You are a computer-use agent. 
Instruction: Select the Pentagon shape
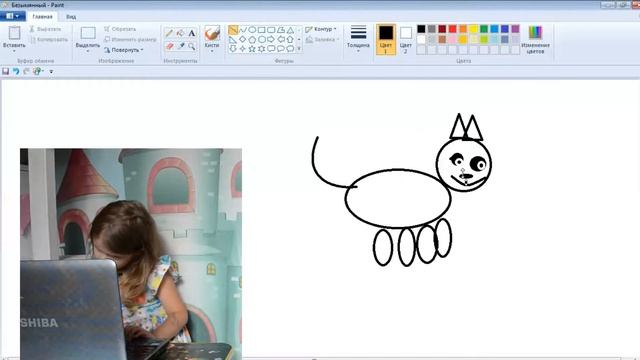point(252,39)
